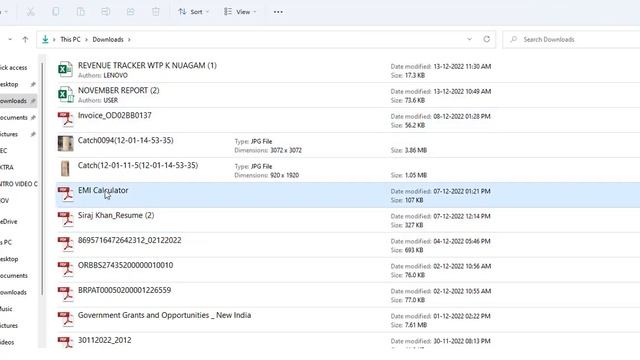Click Dimensions 3072 x 3072 text
The width and height of the screenshot is (640, 360).
(x=268, y=151)
